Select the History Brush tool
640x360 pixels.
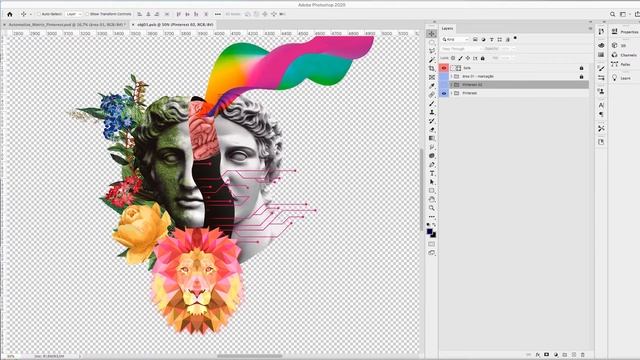(432, 121)
